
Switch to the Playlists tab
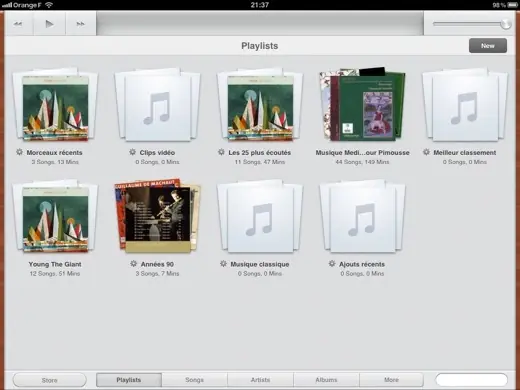point(129,380)
